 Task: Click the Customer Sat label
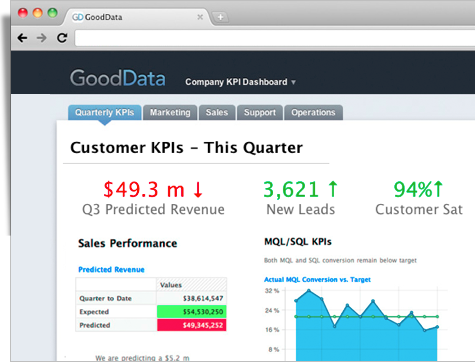coord(419,209)
